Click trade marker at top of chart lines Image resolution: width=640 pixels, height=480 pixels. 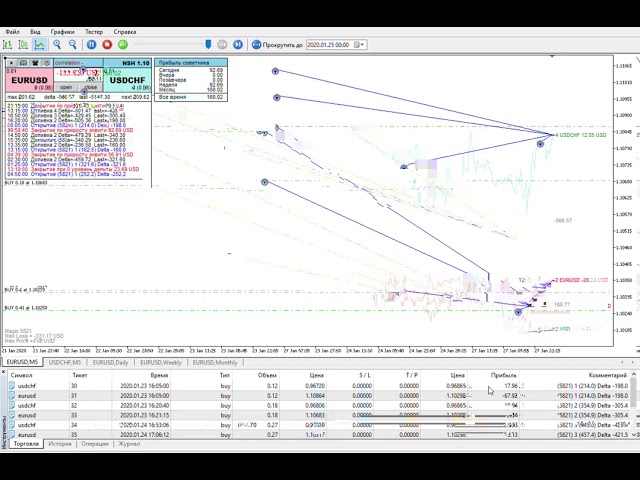pyautogui.click(x=276, y=71)
